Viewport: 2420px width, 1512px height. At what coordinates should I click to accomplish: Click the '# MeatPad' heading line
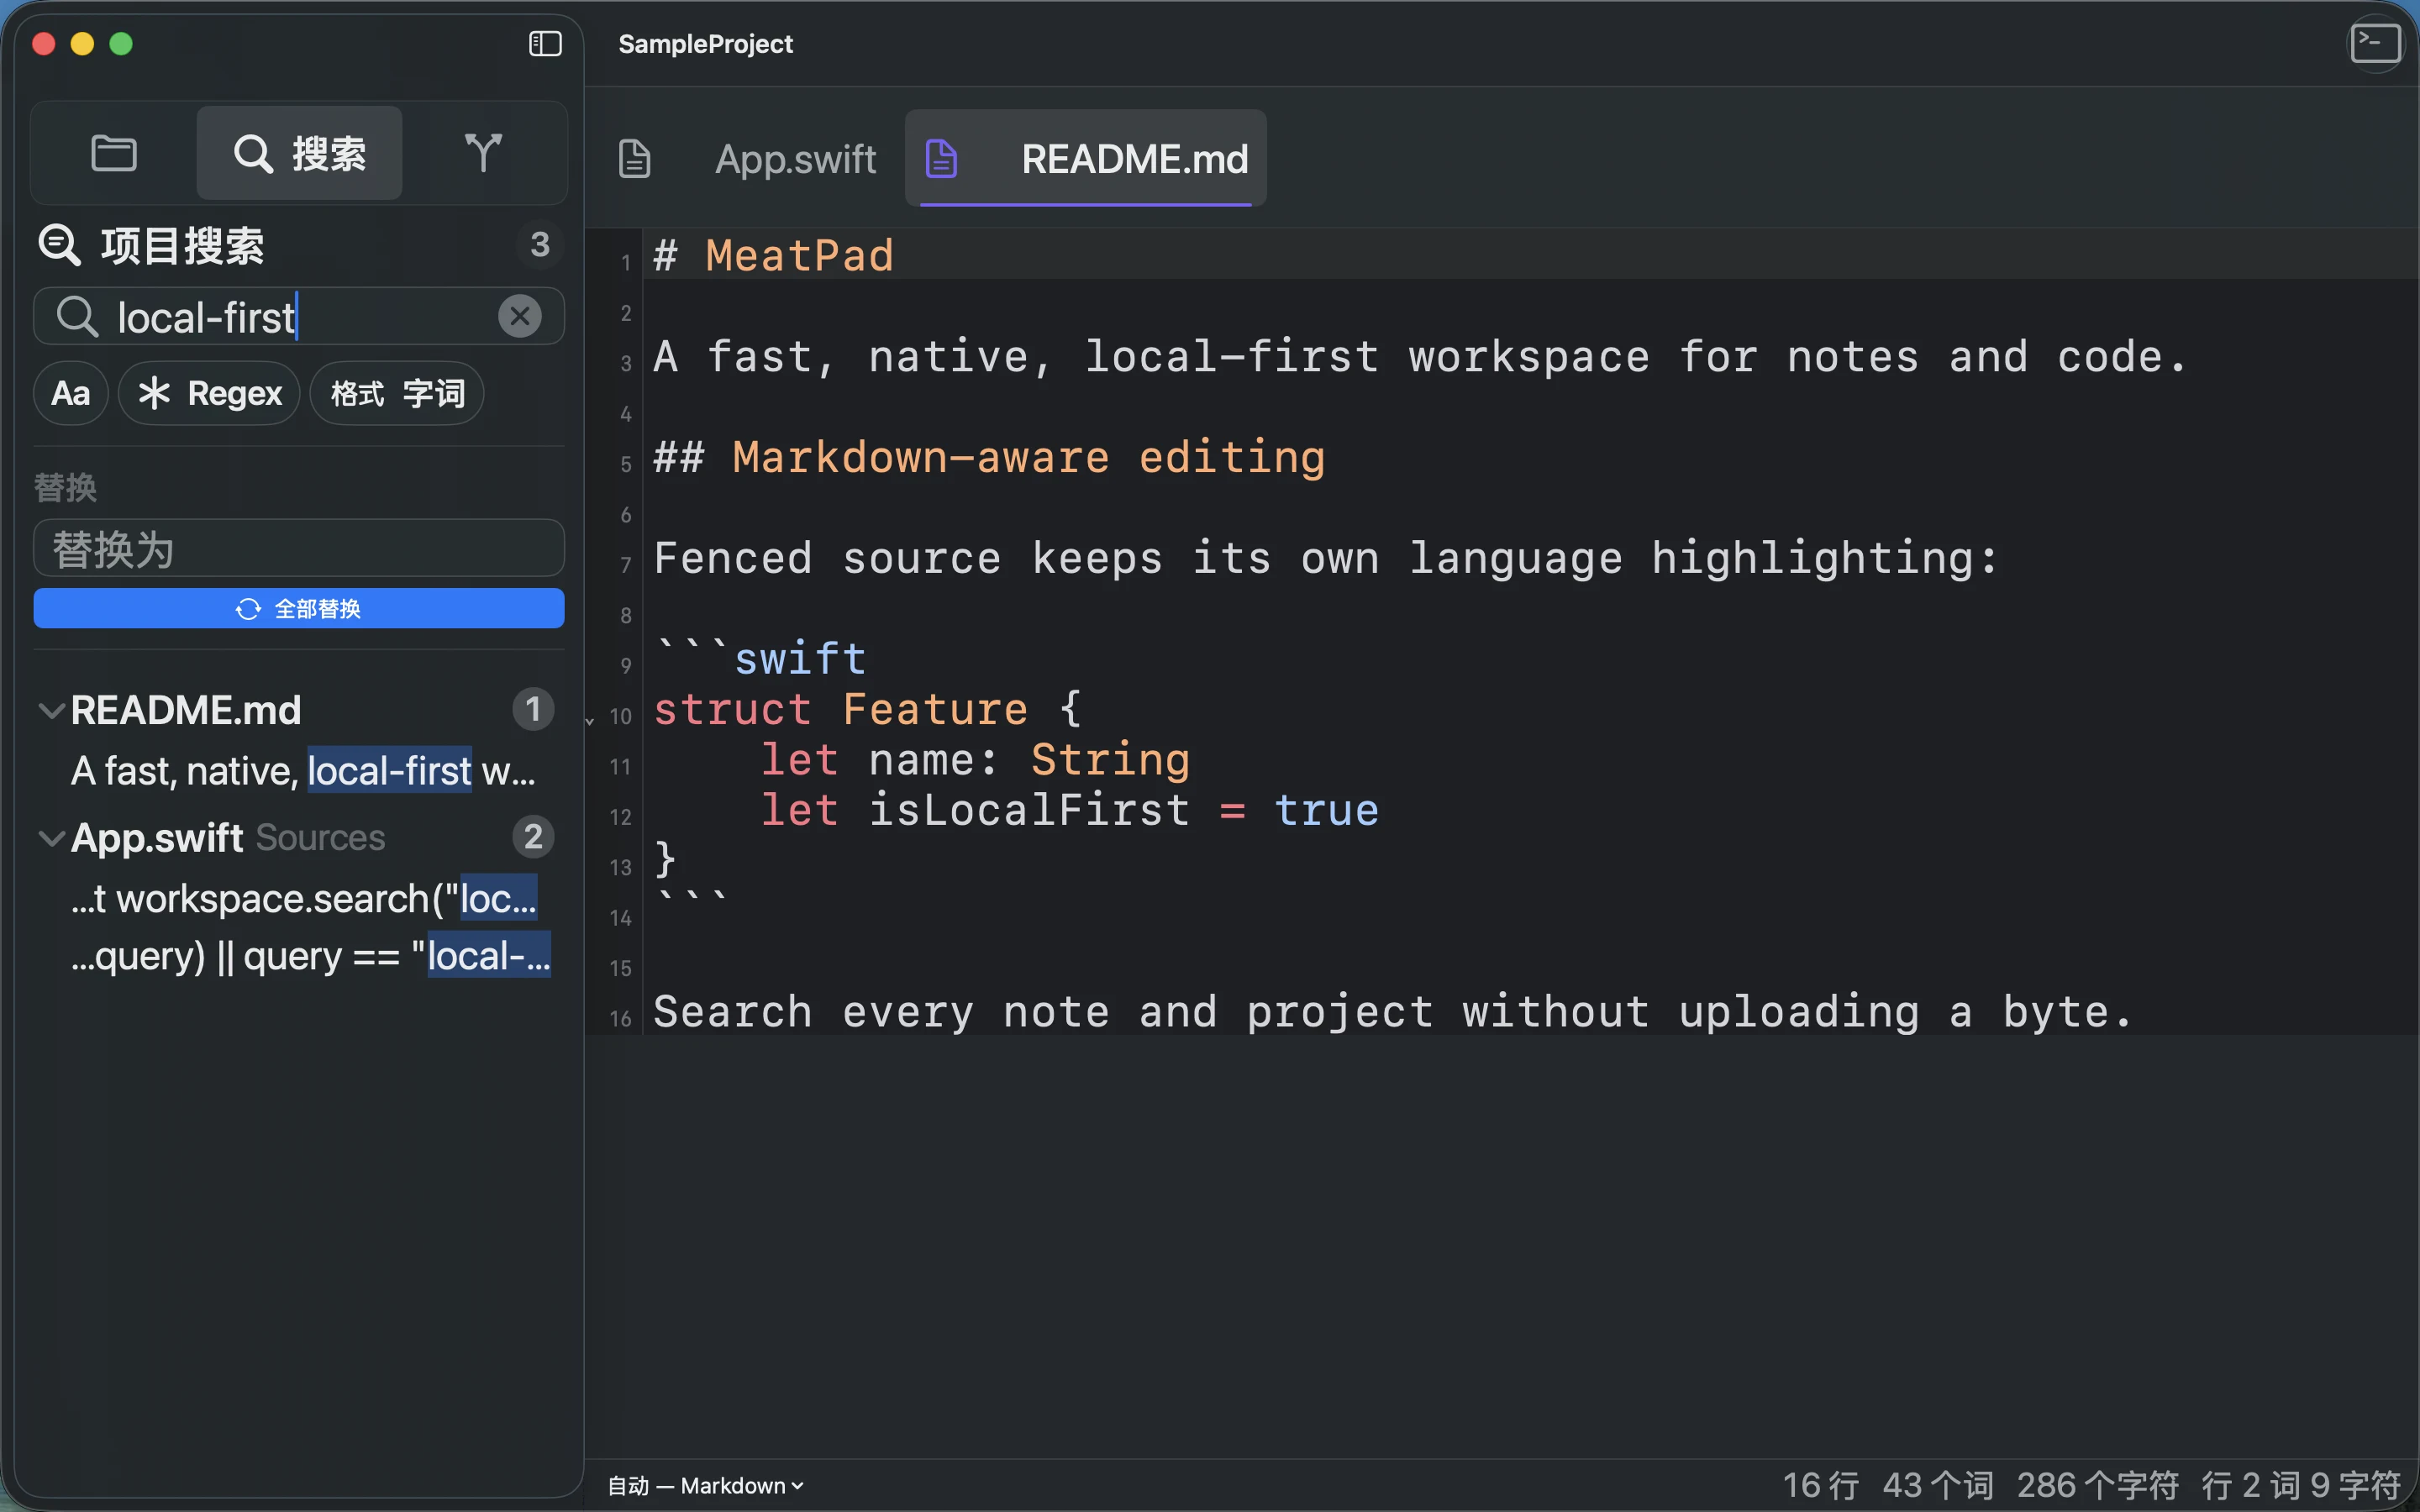coord(773,256)
